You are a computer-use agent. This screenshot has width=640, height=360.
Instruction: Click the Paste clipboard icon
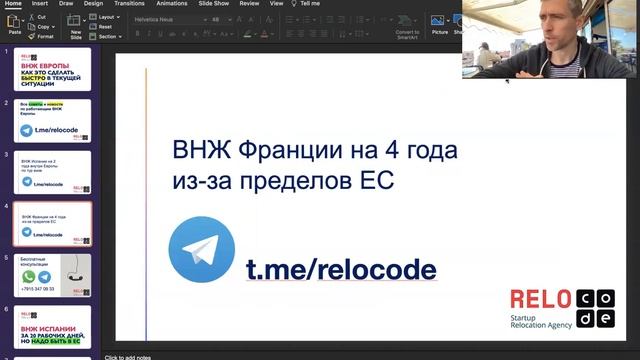tap(13, 21)
